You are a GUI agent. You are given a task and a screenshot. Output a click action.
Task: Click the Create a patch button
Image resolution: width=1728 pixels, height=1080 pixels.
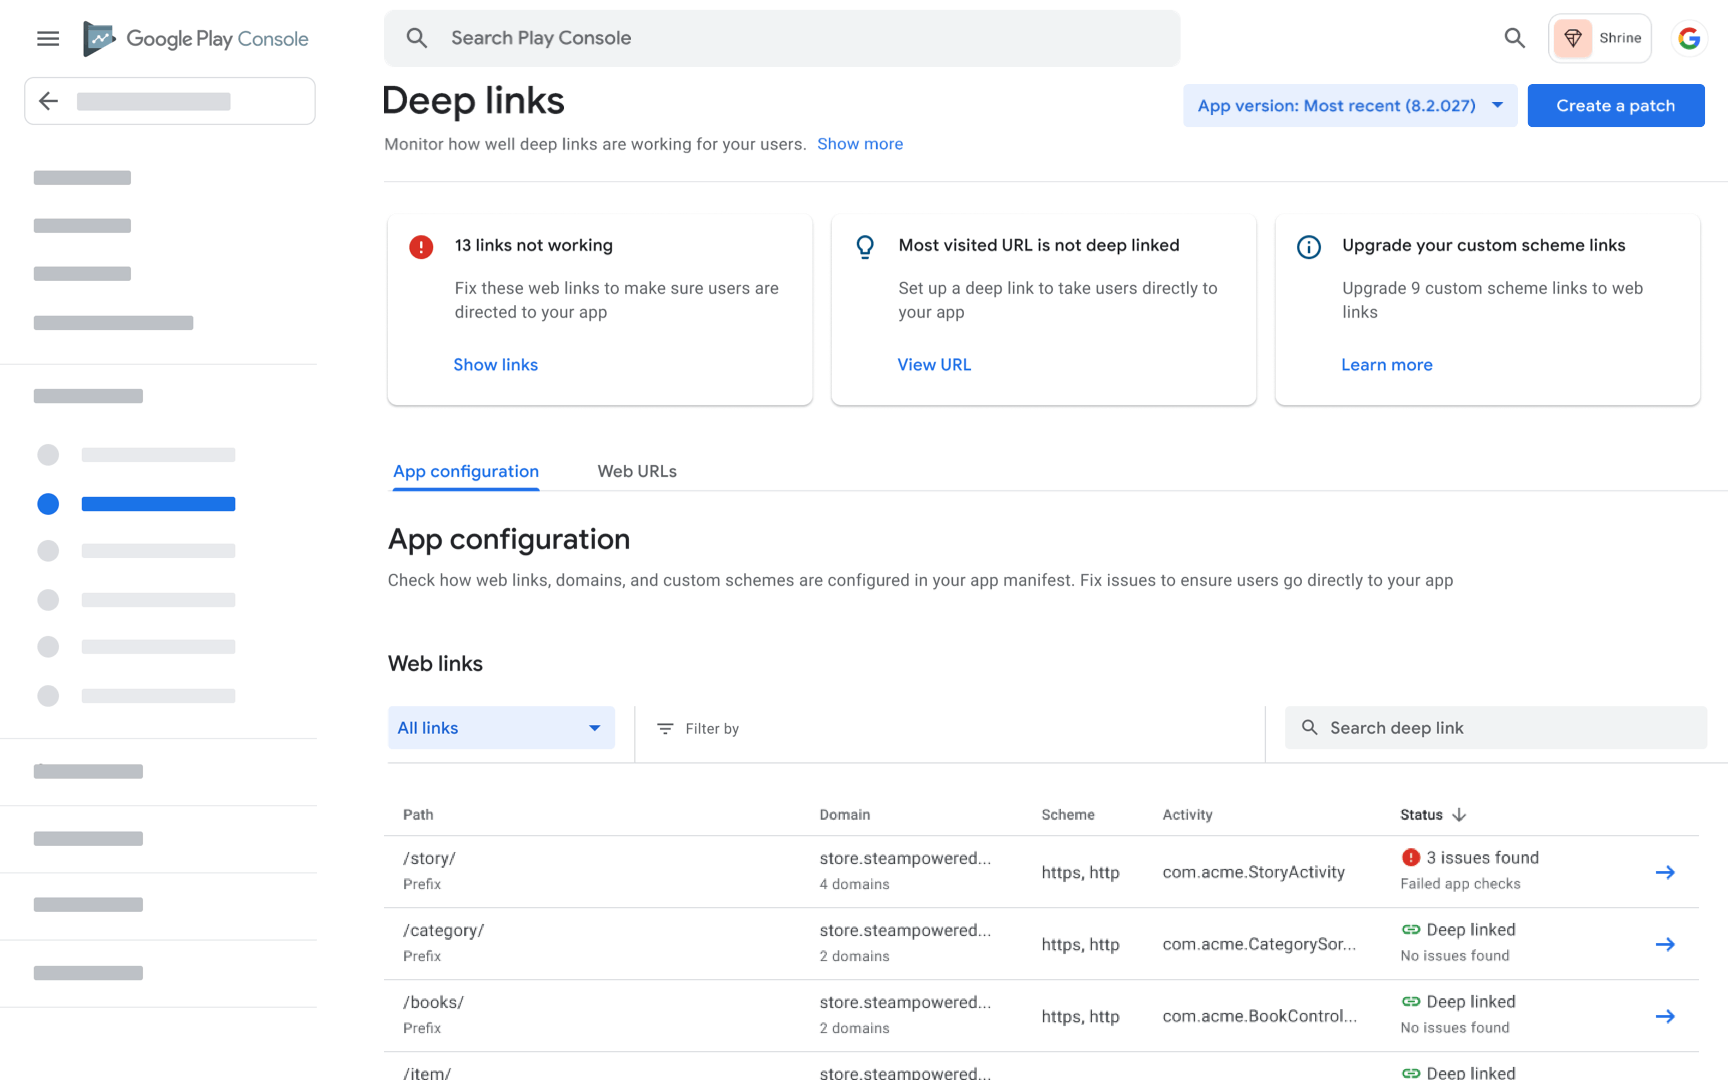[x=1615, y=106]
